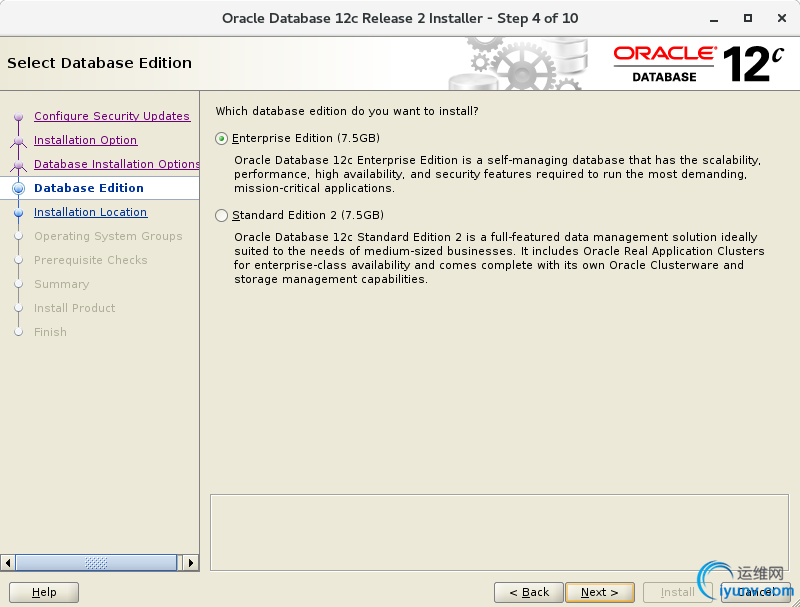Image resolution: width=800 pixels, height=607 pixels.
Task: Maximize the installer window
Action: (747, 18)
